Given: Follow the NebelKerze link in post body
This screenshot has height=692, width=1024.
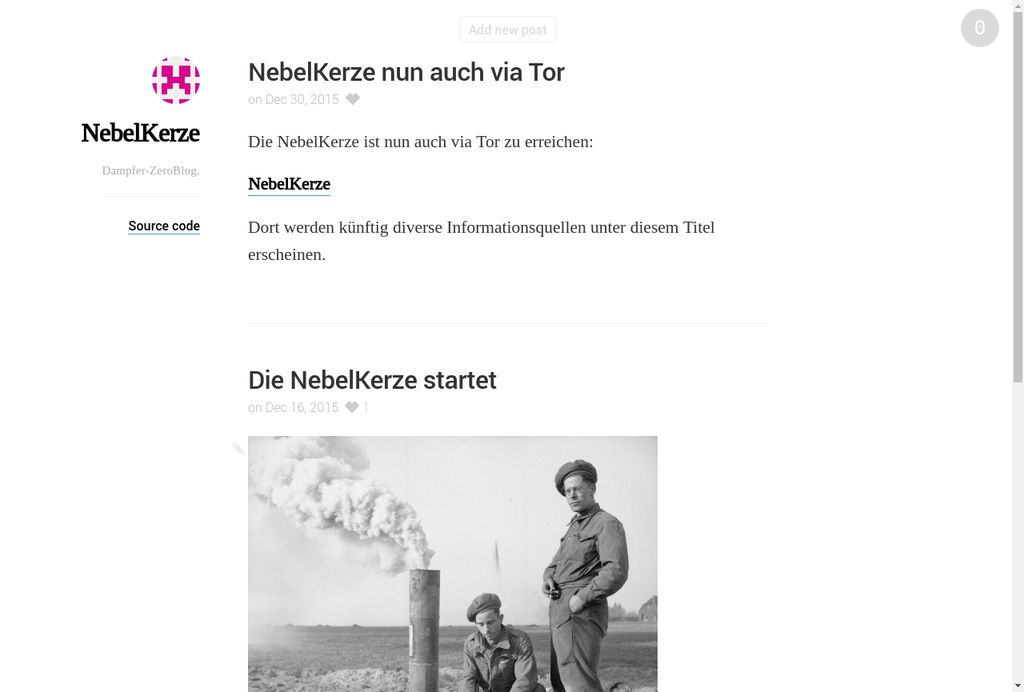Looking at the screenshot, I should click(289, 184).
